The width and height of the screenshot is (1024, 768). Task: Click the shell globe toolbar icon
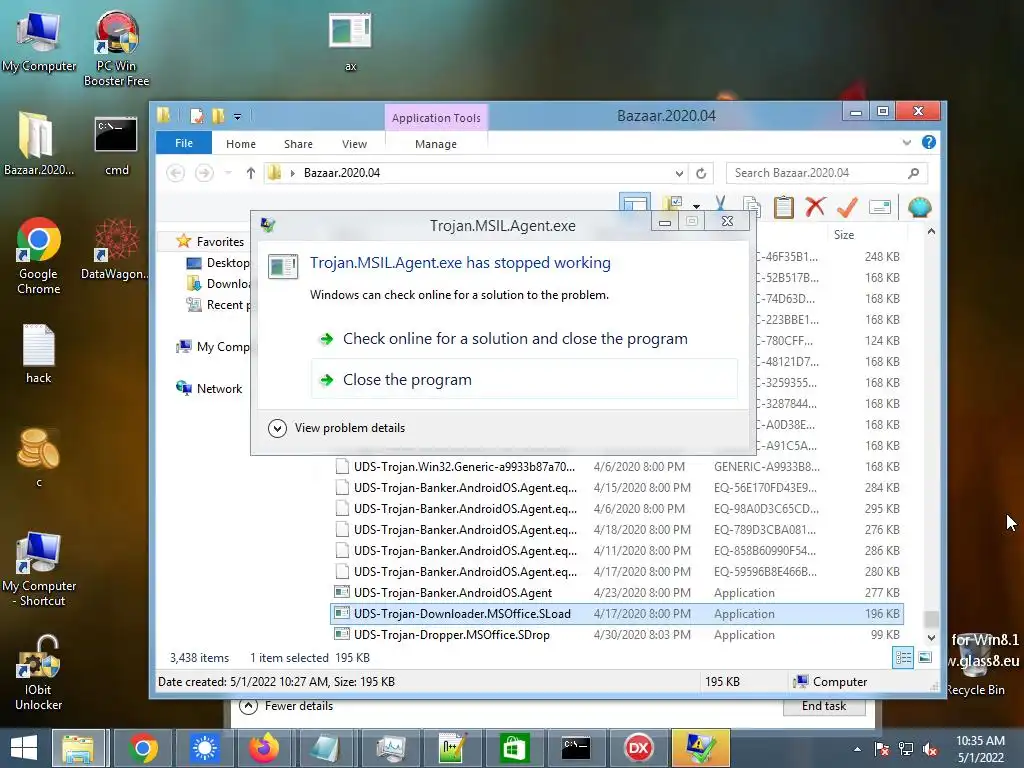920,207
